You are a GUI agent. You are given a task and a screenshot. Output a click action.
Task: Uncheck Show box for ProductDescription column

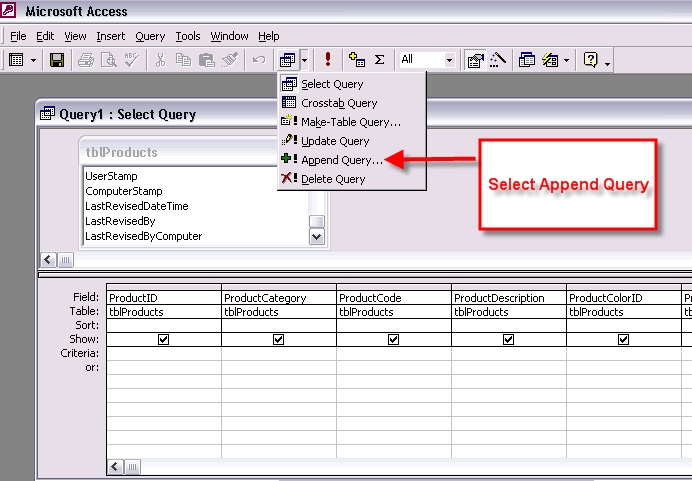508,339
